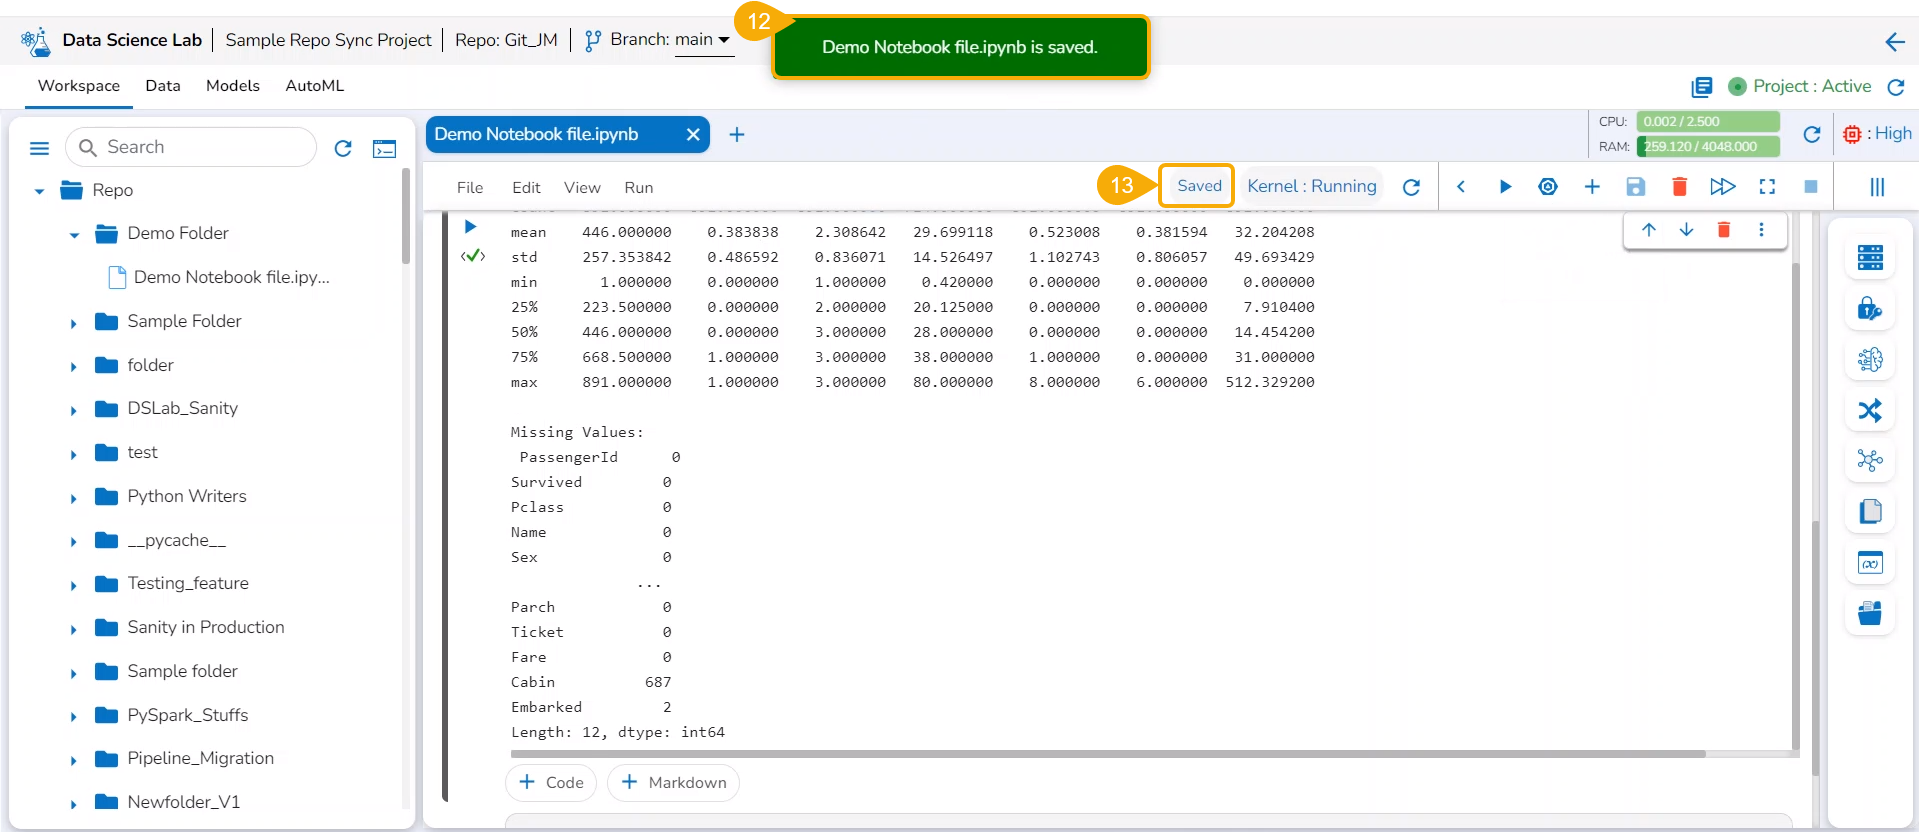This screenshot has height=832, width=1919.
Task: Toggle the hamburger menu in file panel
Action: [40, 149]
